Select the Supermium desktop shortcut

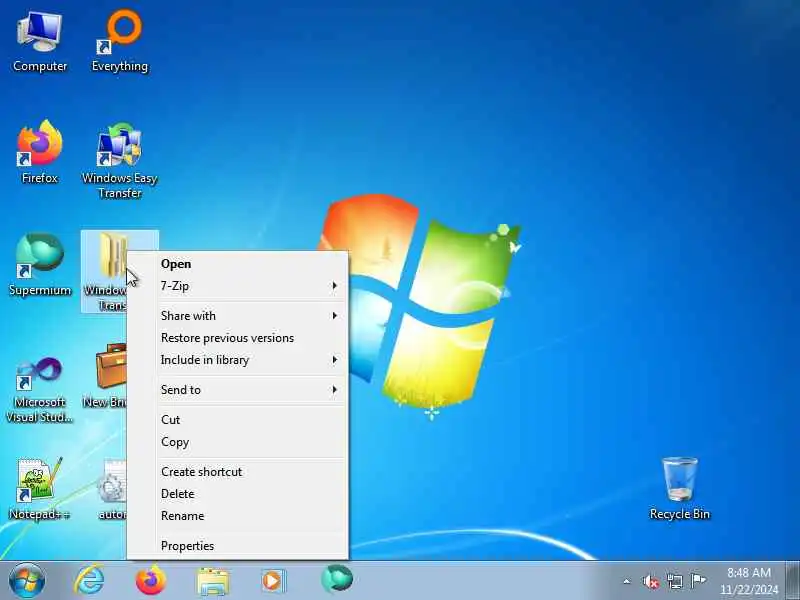(40, 264)
